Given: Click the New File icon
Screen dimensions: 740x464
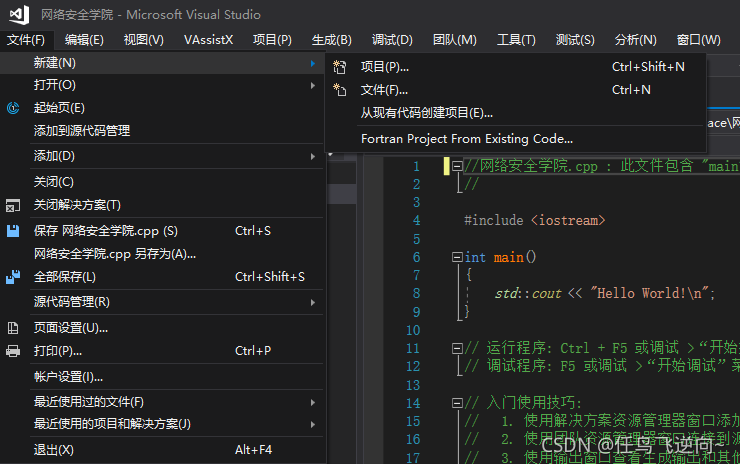Looking at the screenshot, I should click(x=339, y=90).
